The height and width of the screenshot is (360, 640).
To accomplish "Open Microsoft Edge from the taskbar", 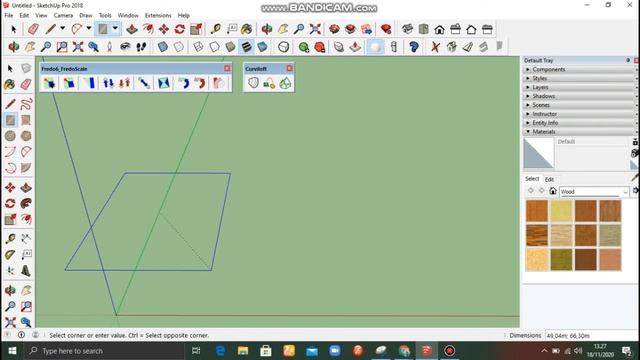I will point(220,351).
